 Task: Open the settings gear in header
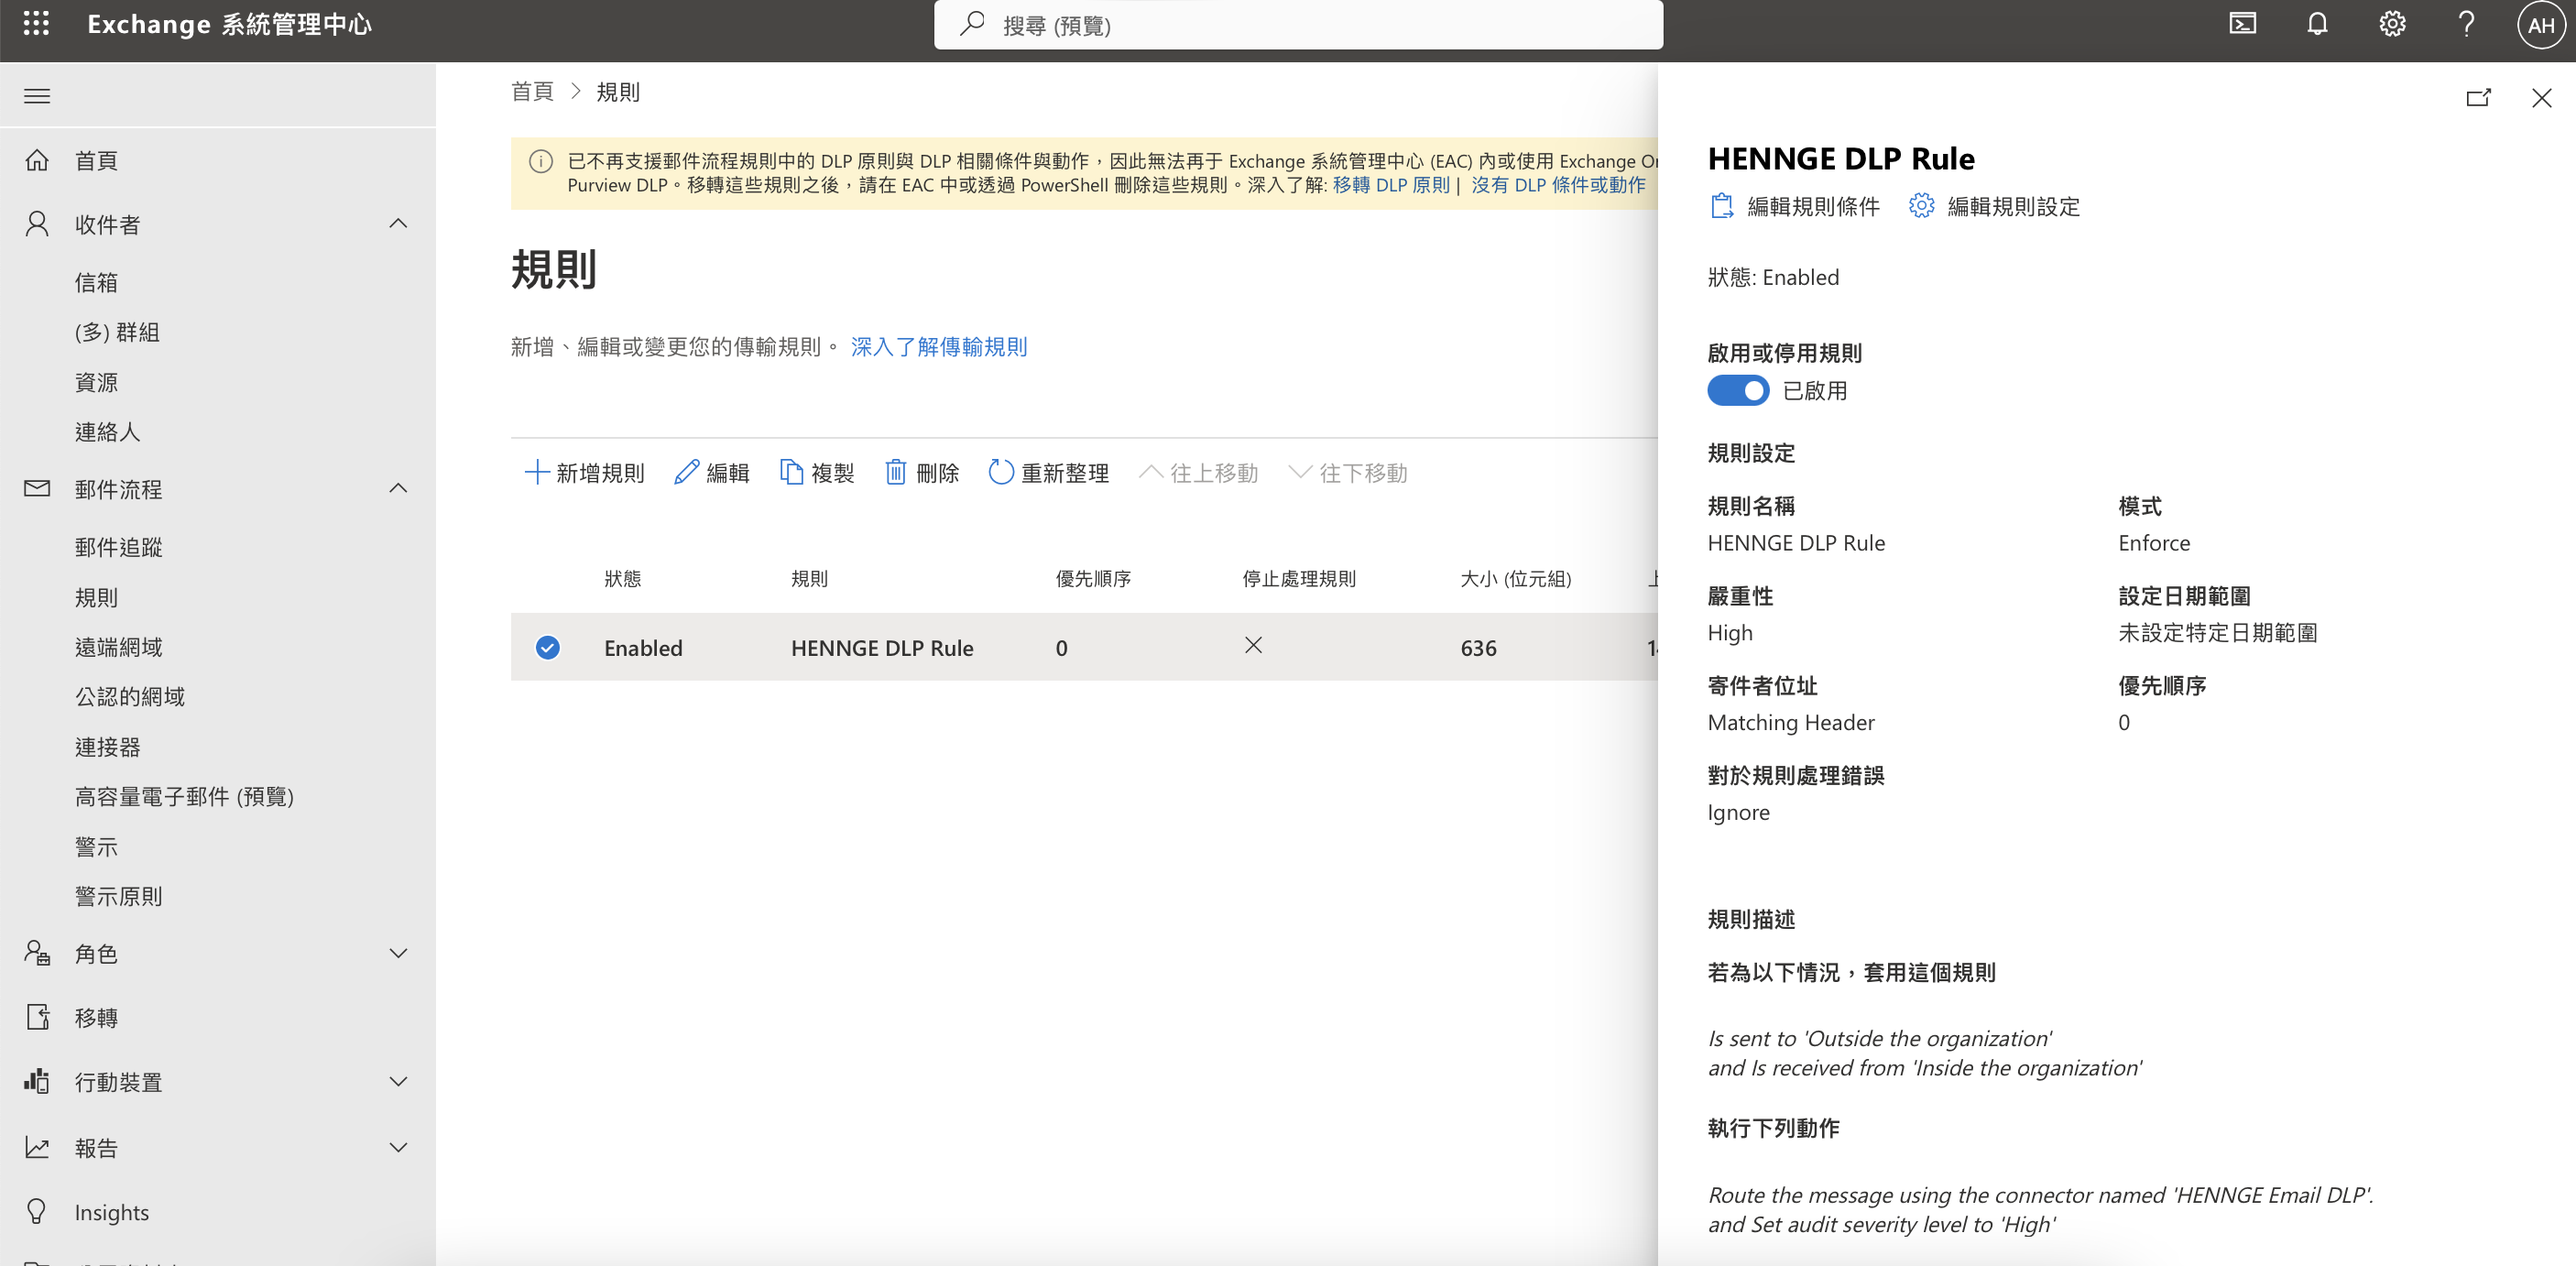(x=2392, y=24)
